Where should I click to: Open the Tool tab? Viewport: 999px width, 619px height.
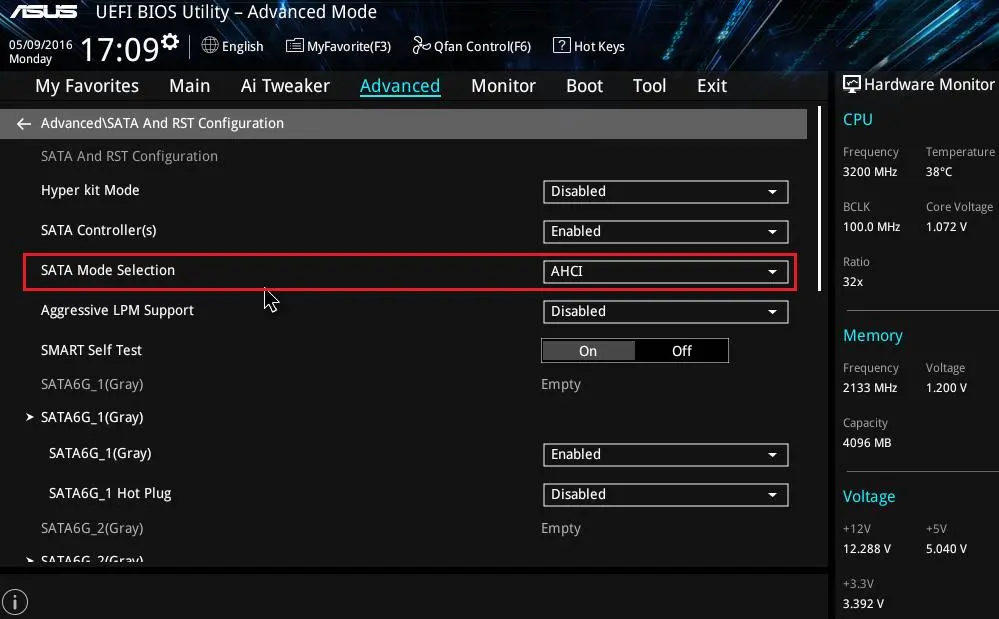[x=649, y=86]
